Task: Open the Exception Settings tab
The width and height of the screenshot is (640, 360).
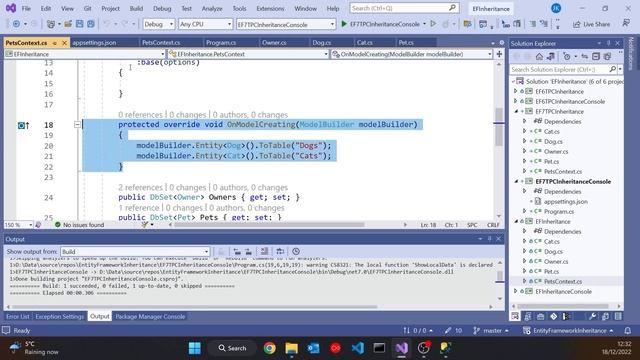Action: [x=60, y=316]
